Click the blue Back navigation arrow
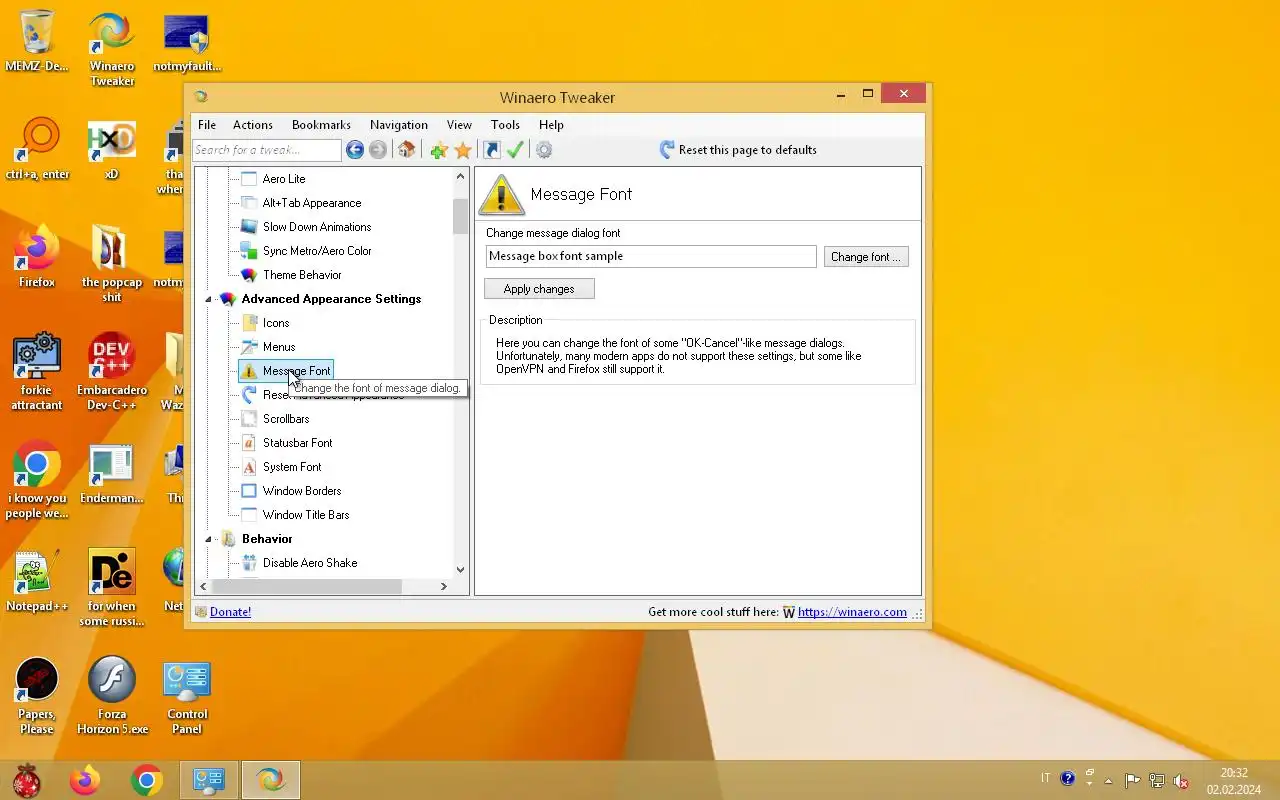 point(354,150)
